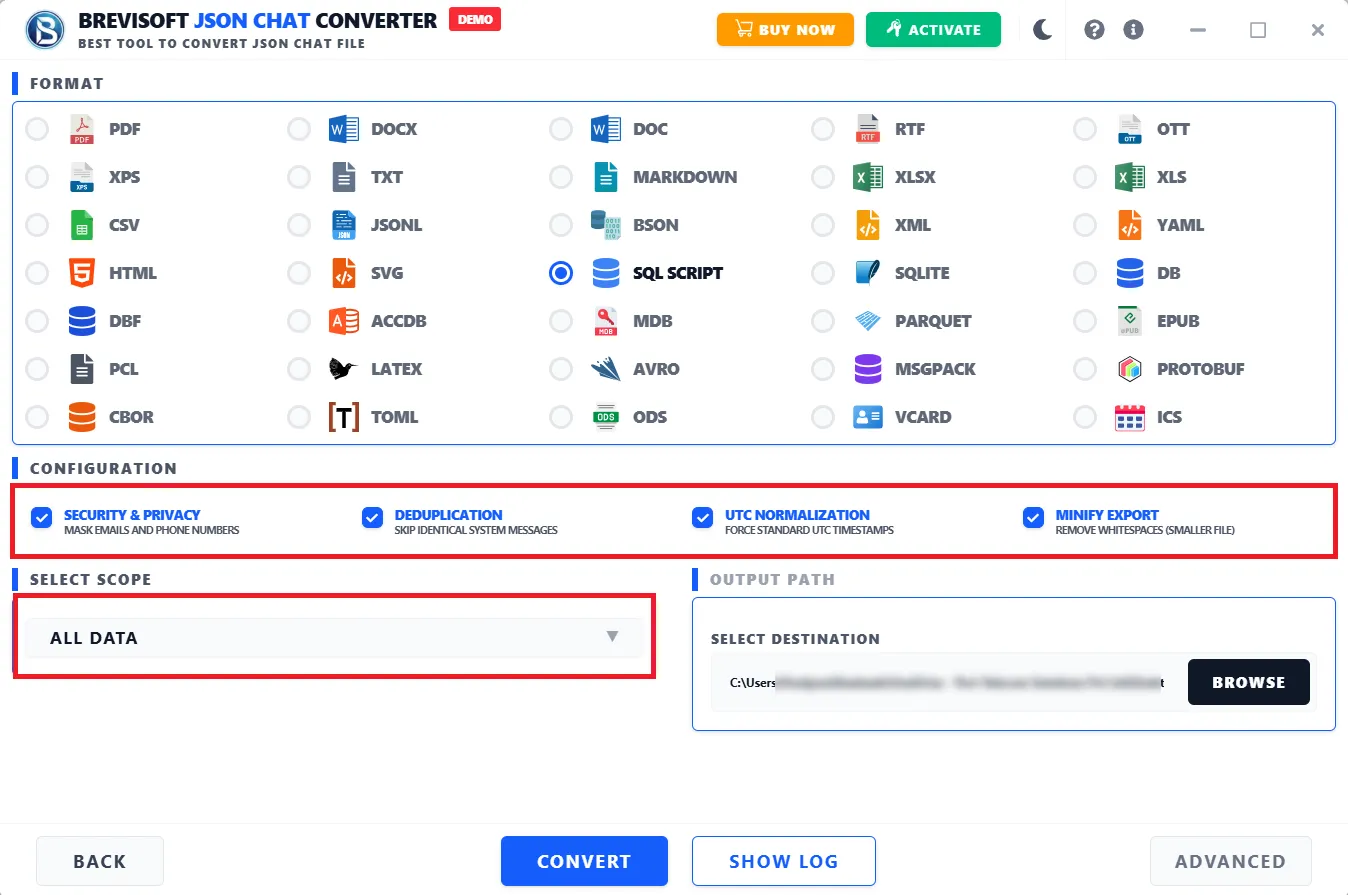
Task: Select the MSGPACK format radio button
Action: [823, 369]
